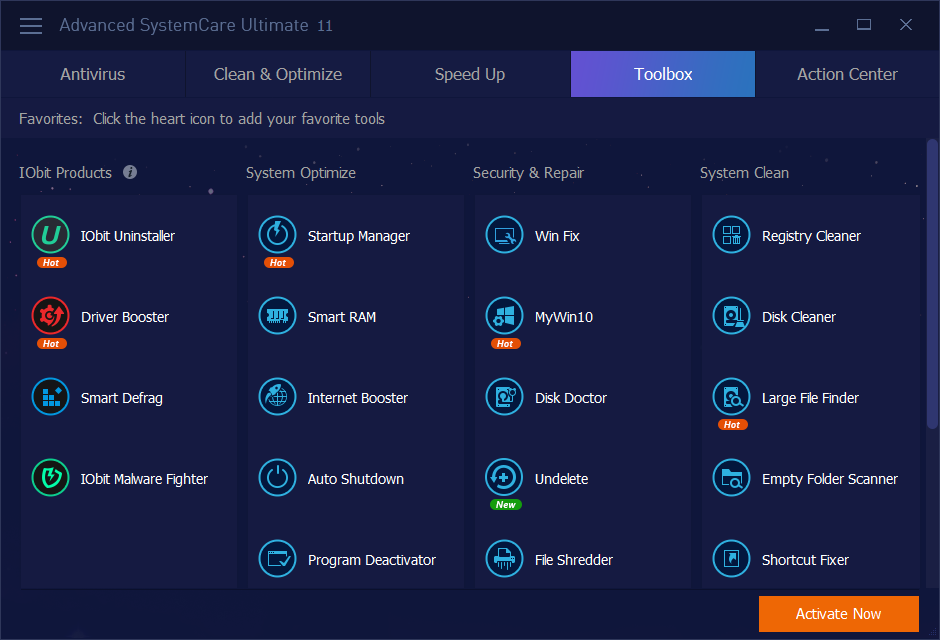
Task: Launch Internet Booster rocket icon
Action: point(278,397)
